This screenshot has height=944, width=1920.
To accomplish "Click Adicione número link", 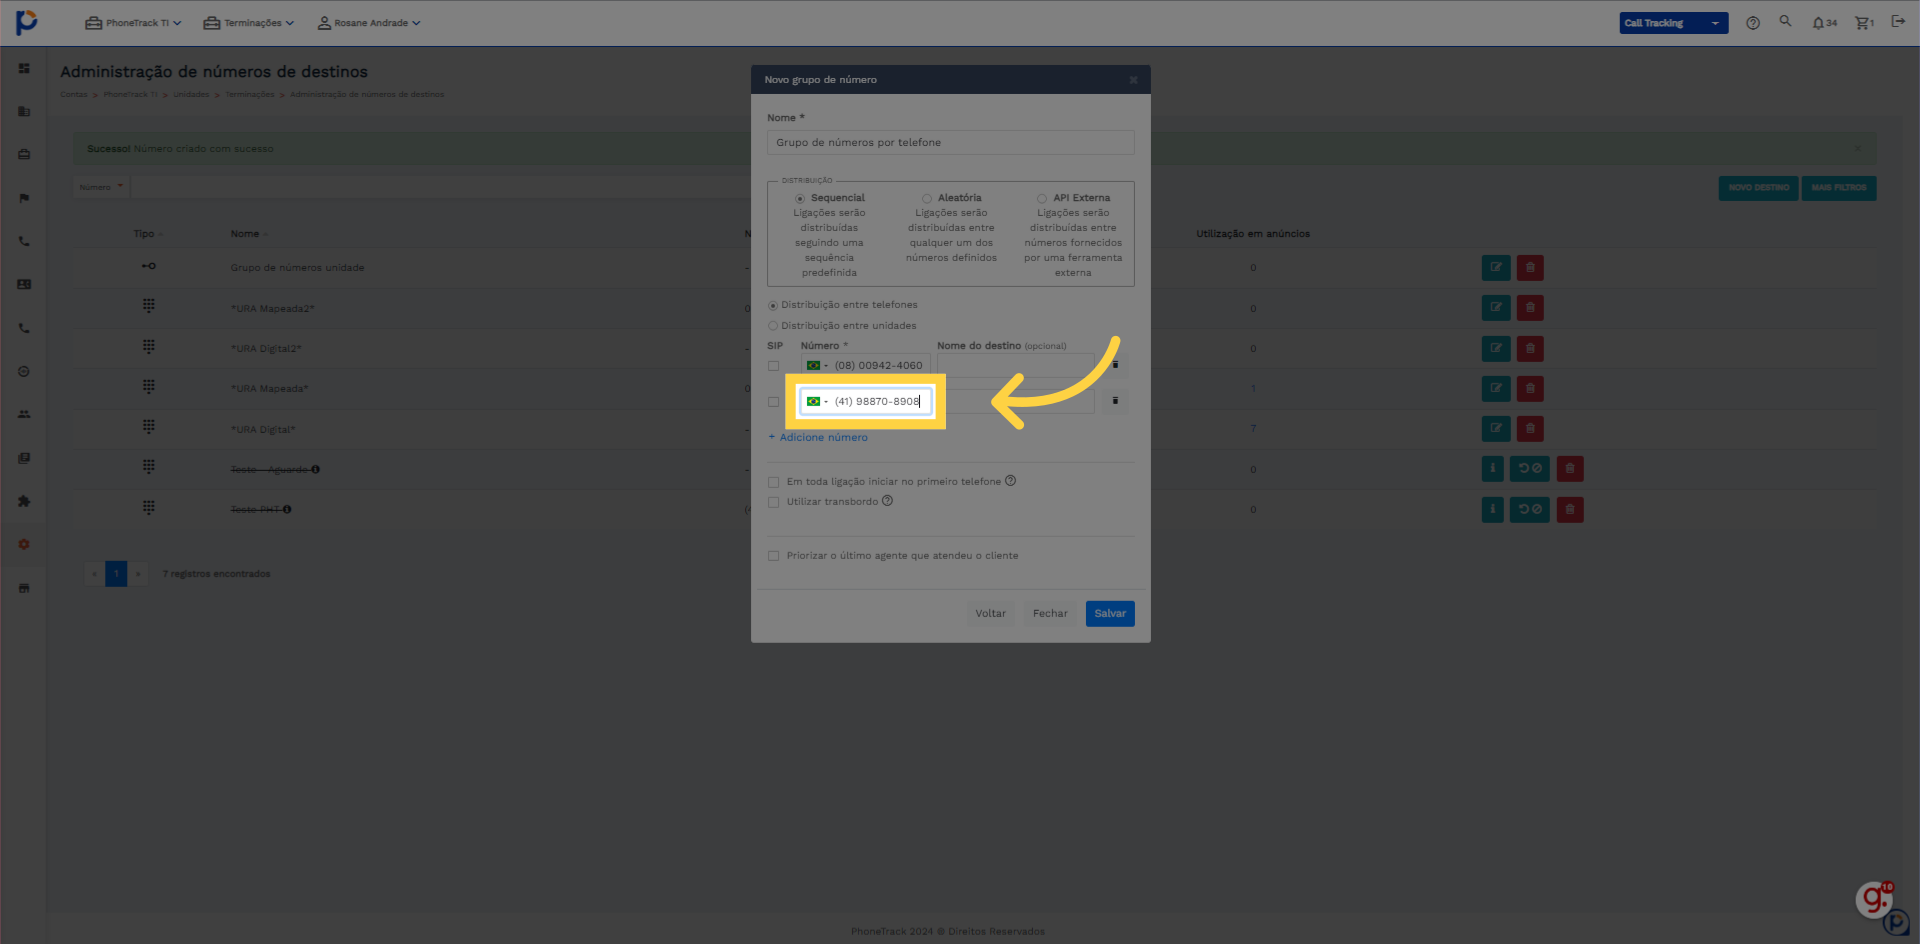I will 818,437.
